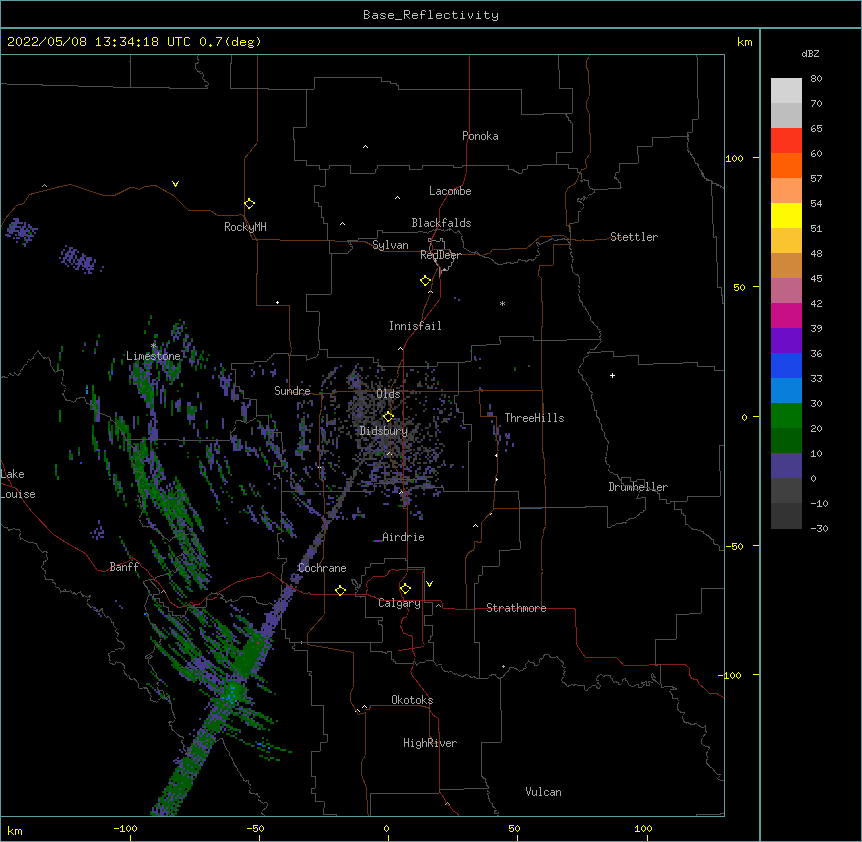Click the Strathmore town label

[x=516, y=608]
